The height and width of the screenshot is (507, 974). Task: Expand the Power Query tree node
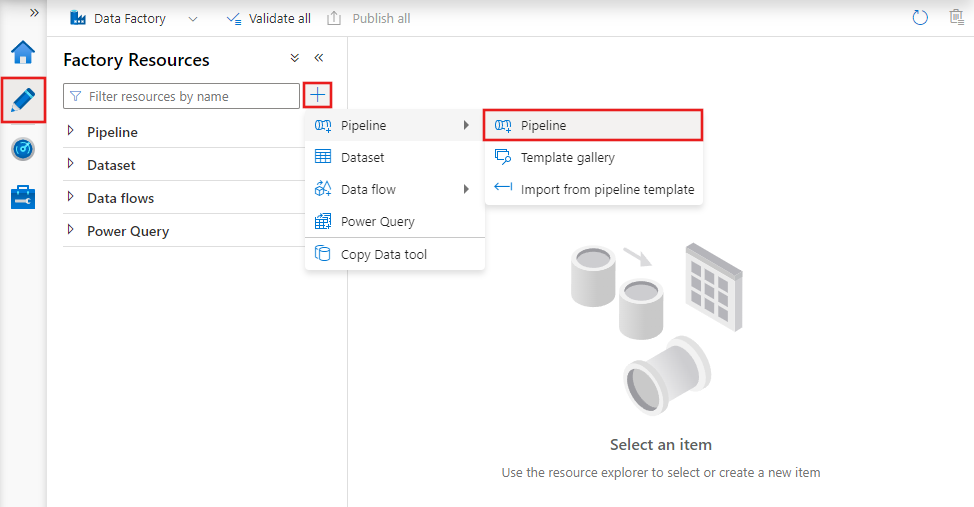[x=70, y=229]
